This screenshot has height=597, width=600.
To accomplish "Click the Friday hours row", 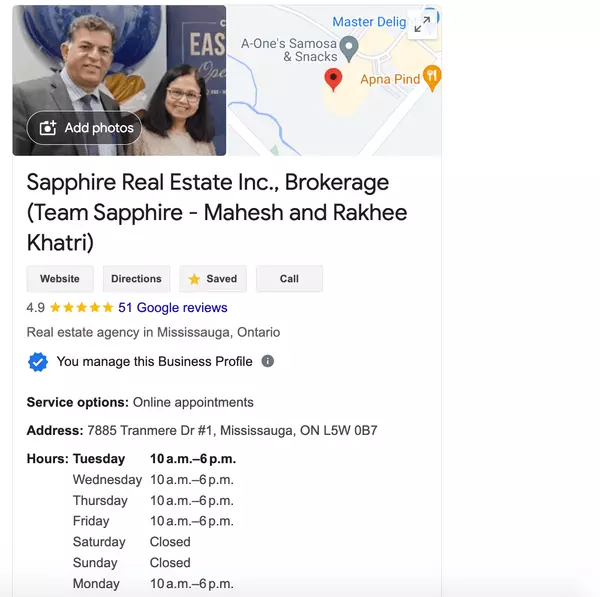I will pos(153,521).
